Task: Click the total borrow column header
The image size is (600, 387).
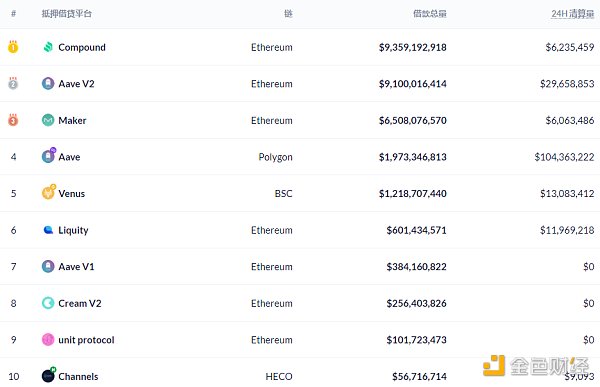Action: click(430, 14)
